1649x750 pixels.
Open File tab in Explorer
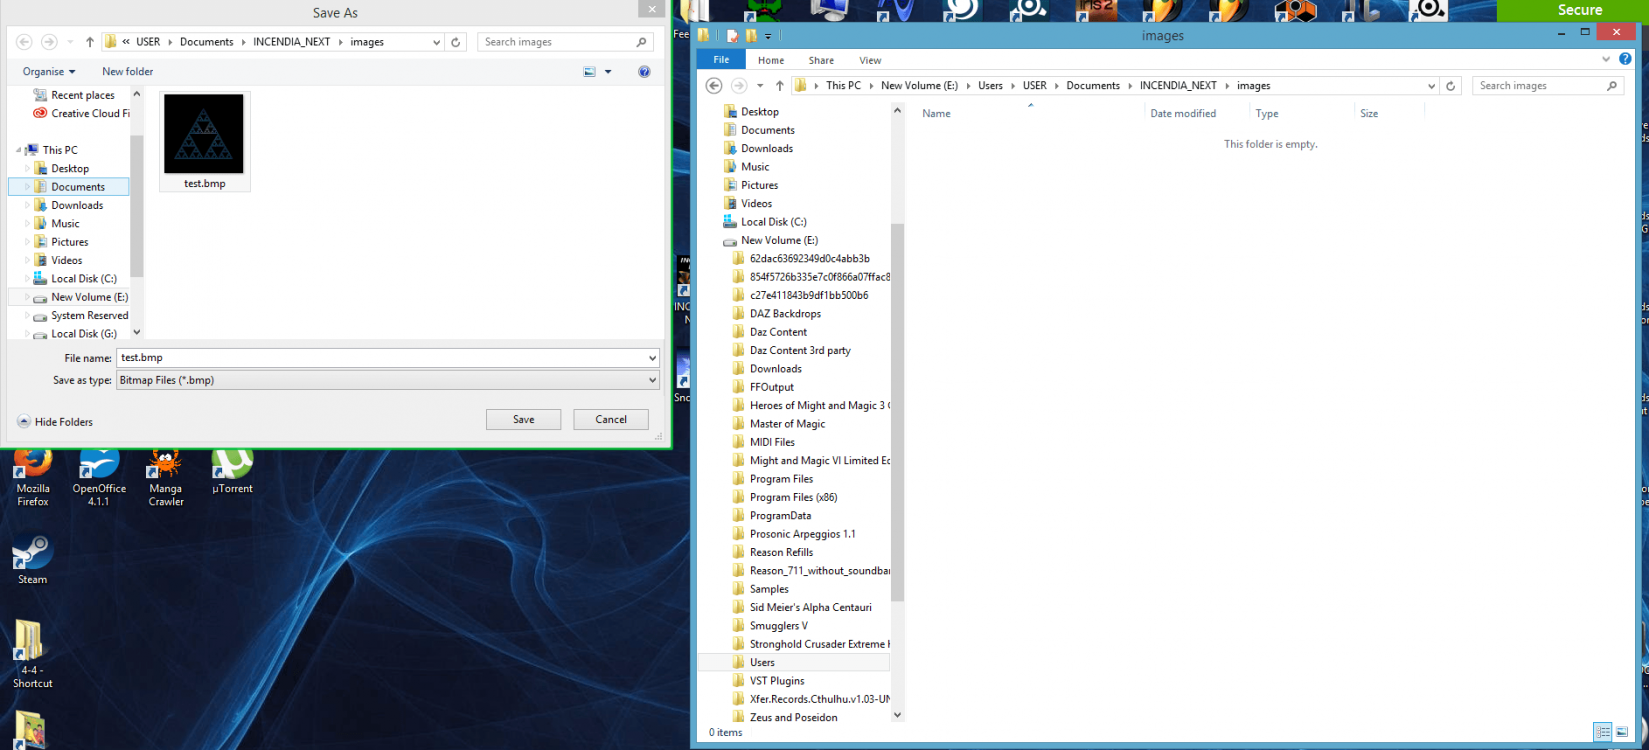(721, 60)
